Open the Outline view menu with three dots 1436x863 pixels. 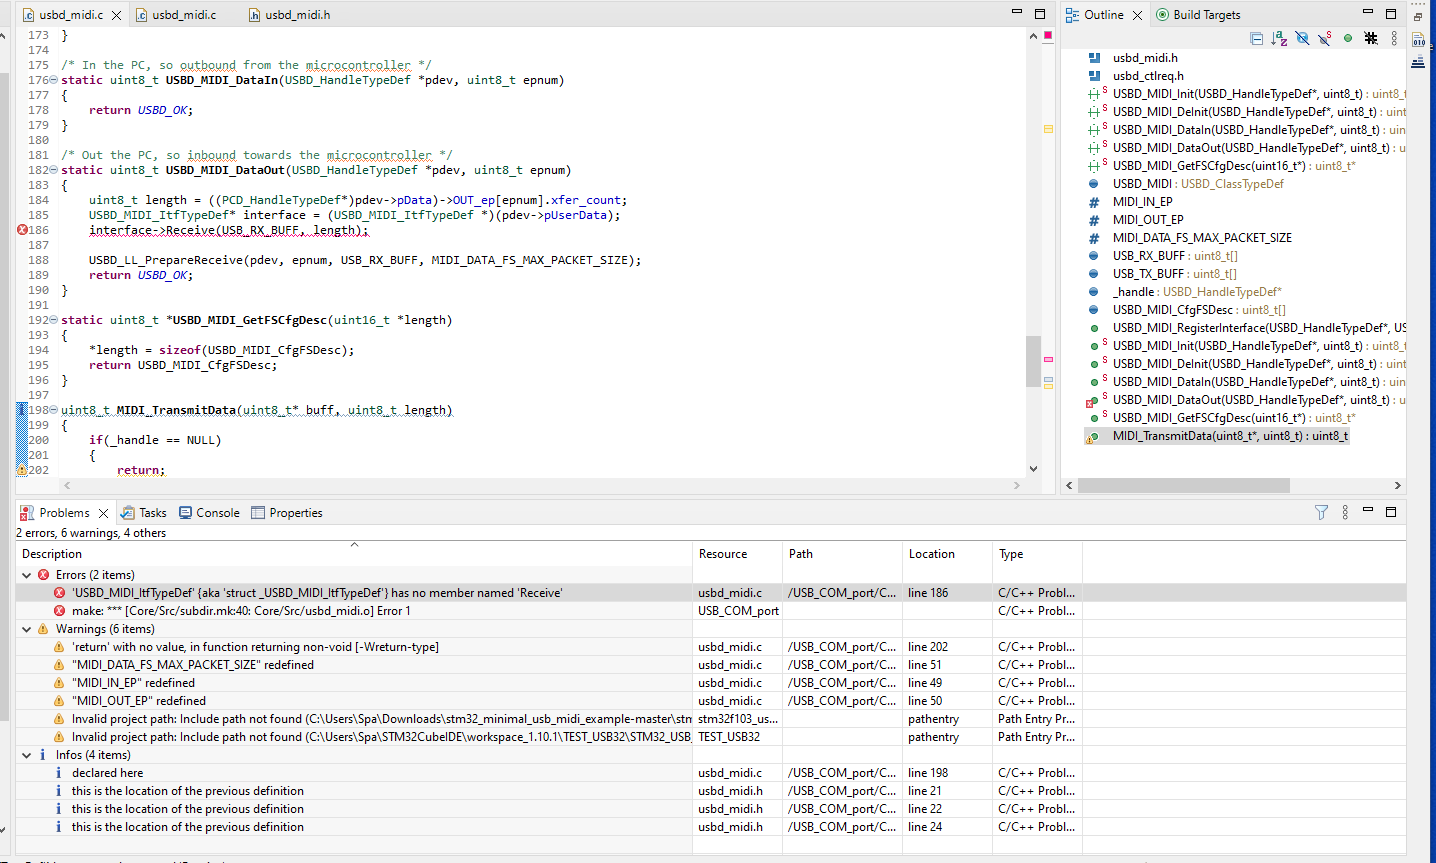(x=1394, y=37)
